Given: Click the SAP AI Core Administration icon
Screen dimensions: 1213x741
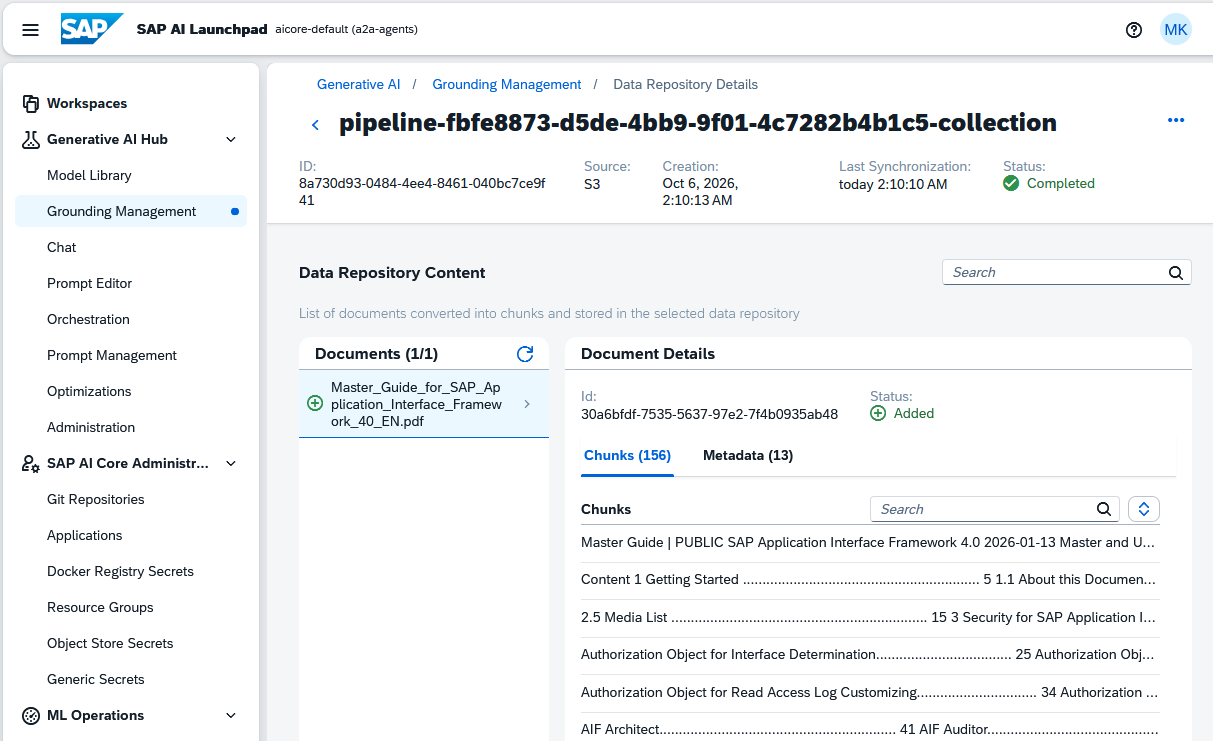Looking at the screenshot, I should coord(30,463).
